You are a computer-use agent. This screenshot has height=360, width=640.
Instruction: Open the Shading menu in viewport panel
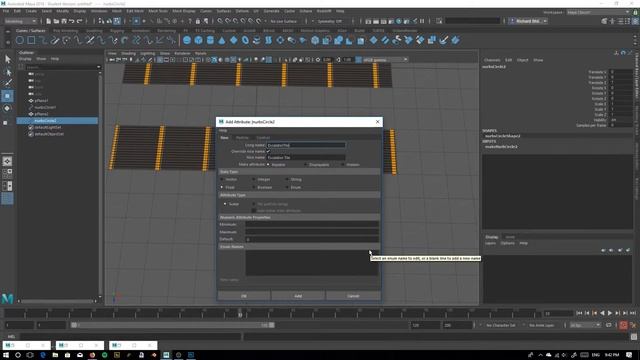128,53
